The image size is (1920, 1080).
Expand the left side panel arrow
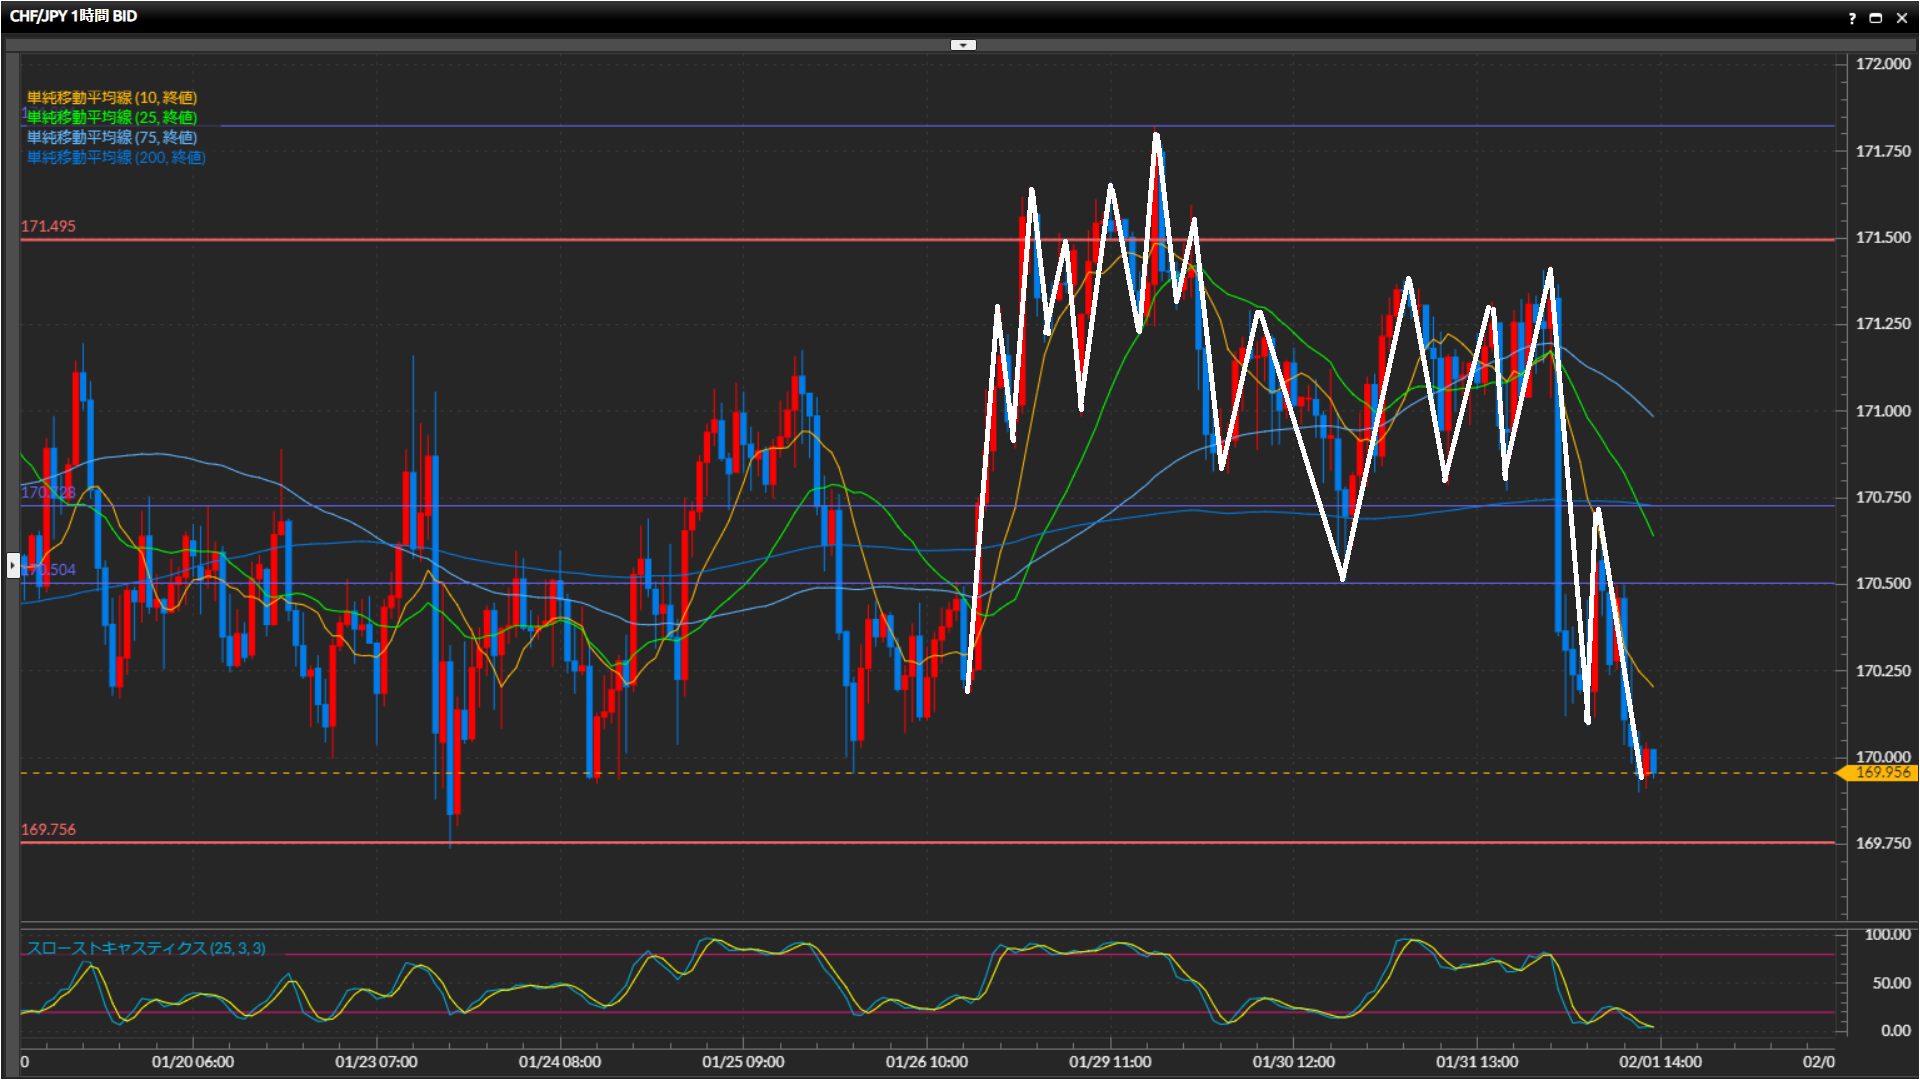pyautogui.click(x=12, y=566)
